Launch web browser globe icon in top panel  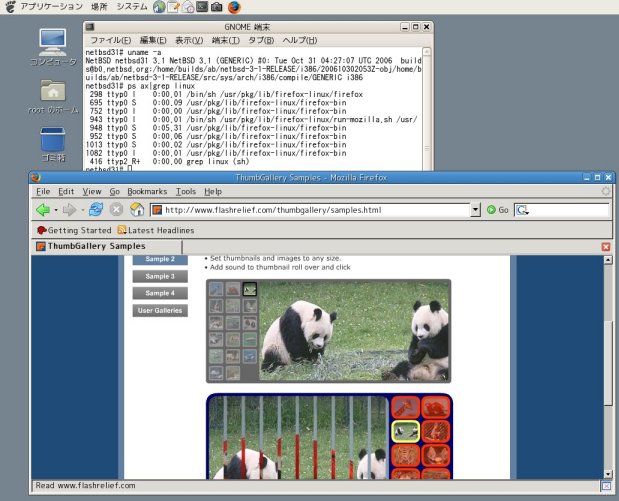click(159, 7)
